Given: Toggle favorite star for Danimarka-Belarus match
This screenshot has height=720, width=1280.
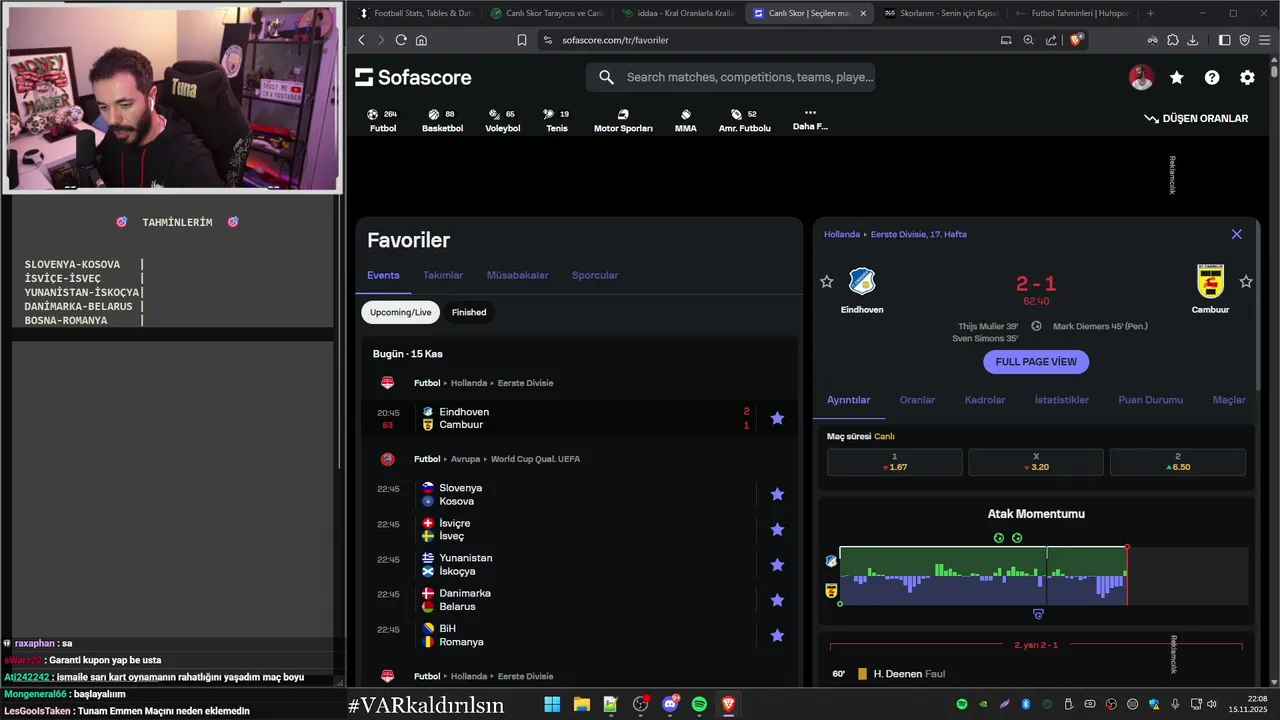Looking at the screenshot, I should point(777,600).
